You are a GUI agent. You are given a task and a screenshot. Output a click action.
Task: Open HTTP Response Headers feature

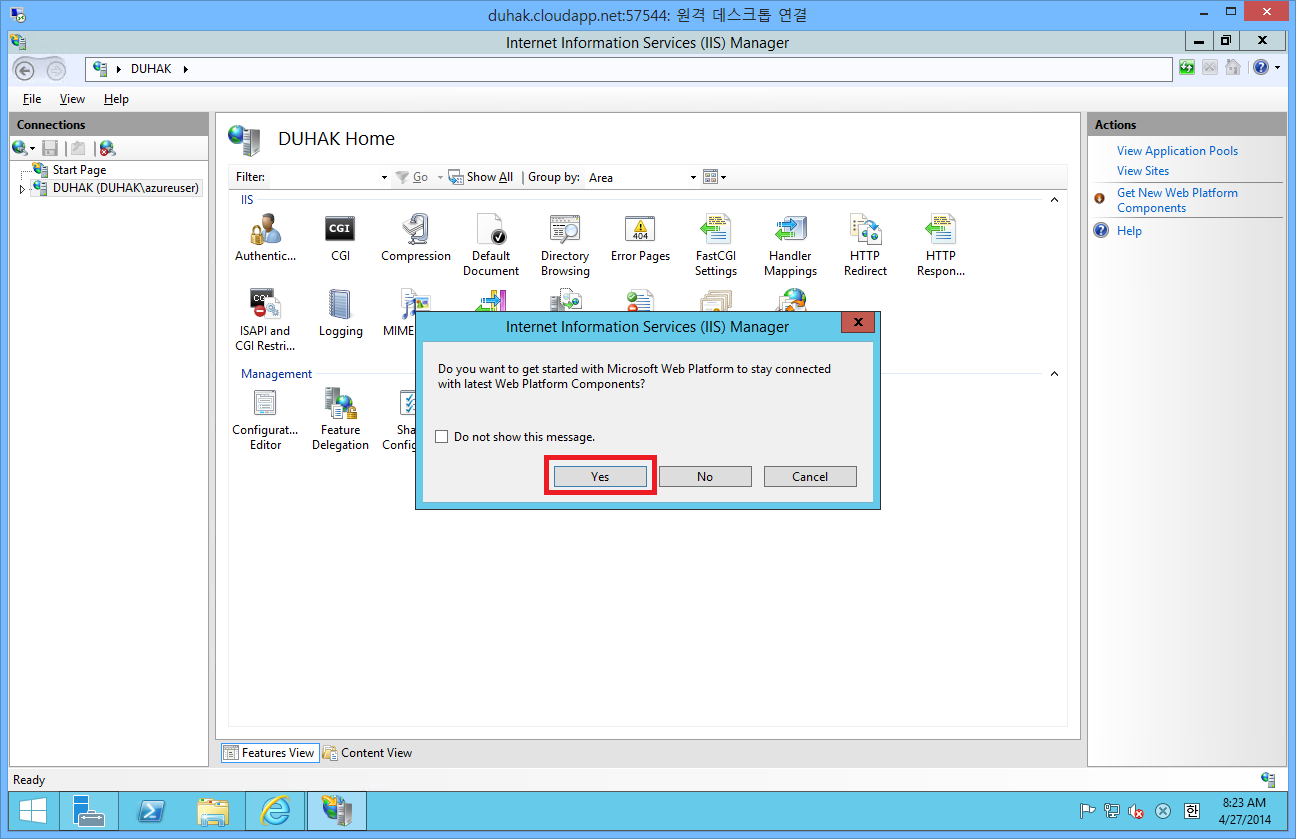(x=941, y=245)
